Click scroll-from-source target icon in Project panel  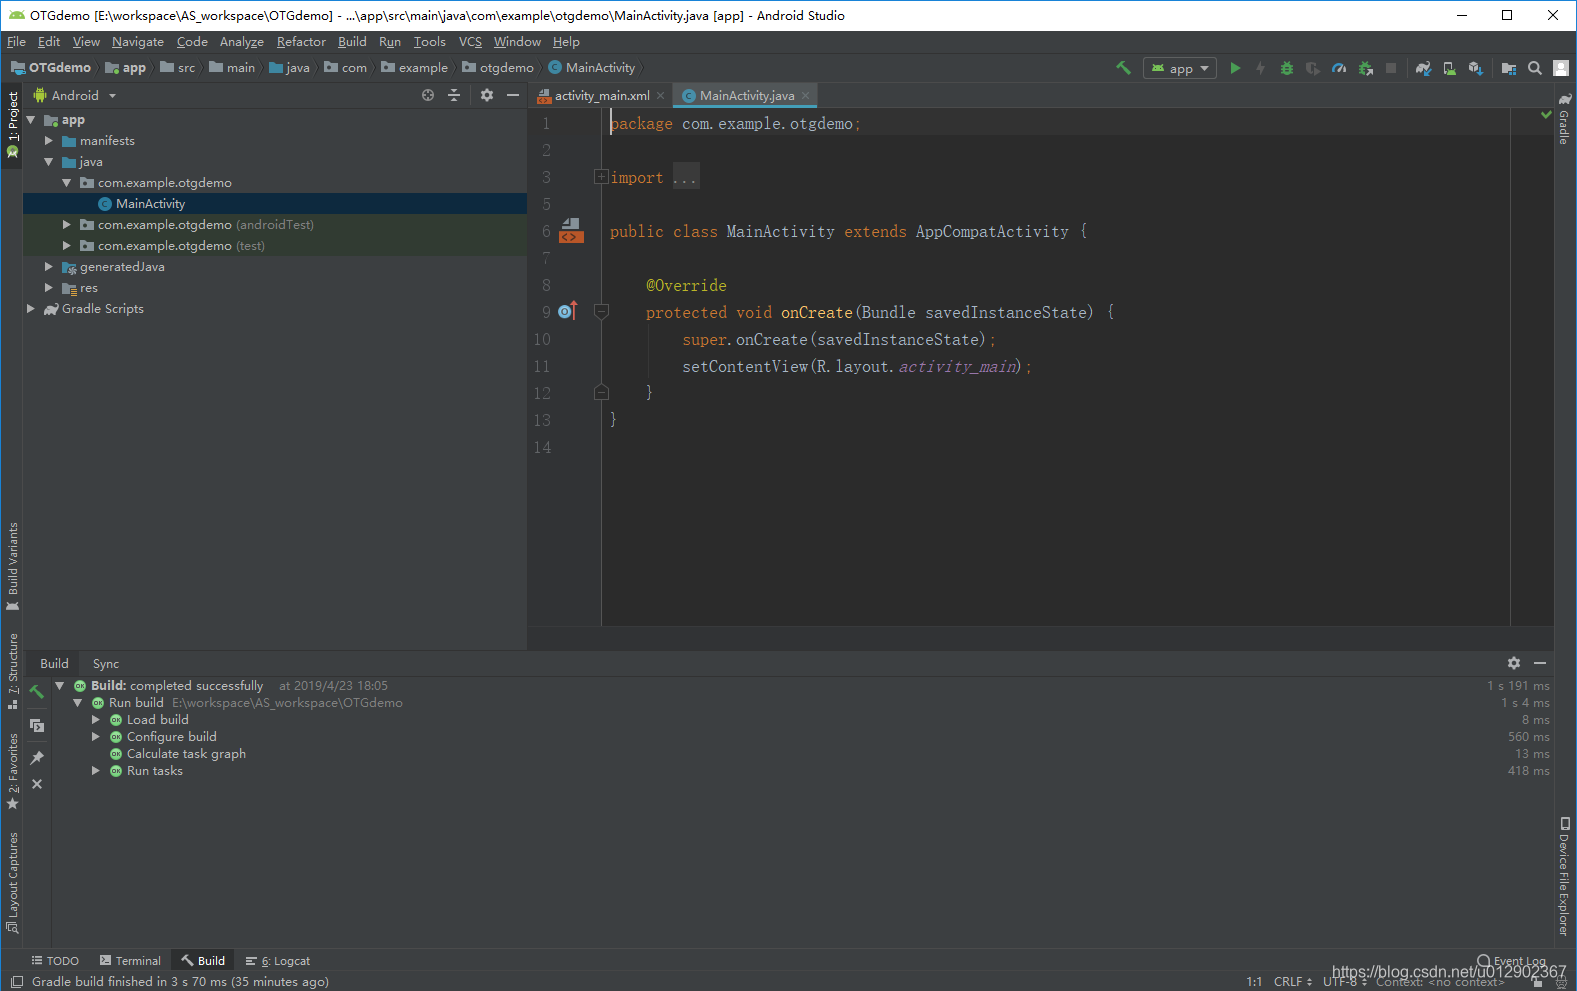(428, 95)
